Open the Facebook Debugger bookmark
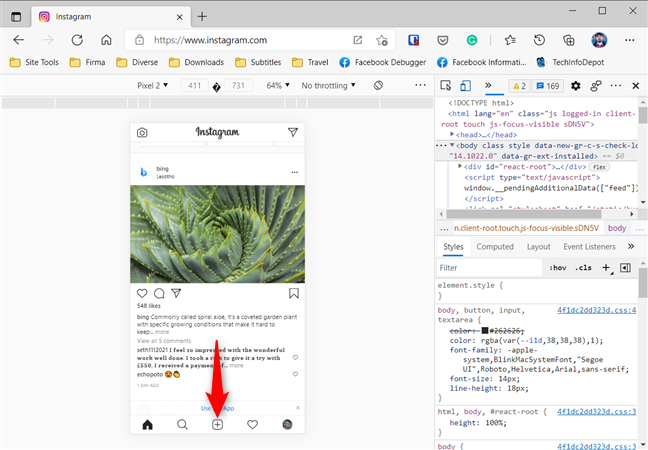This screenshot has width=648, height=450. [383, 62]
